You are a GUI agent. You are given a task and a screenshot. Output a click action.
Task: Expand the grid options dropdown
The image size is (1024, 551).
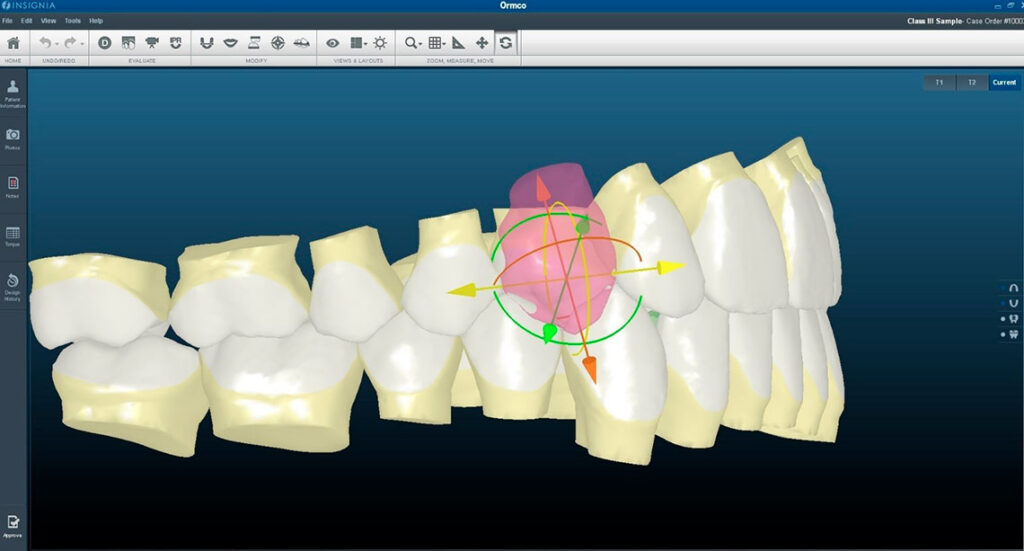[x=437, y=43]
